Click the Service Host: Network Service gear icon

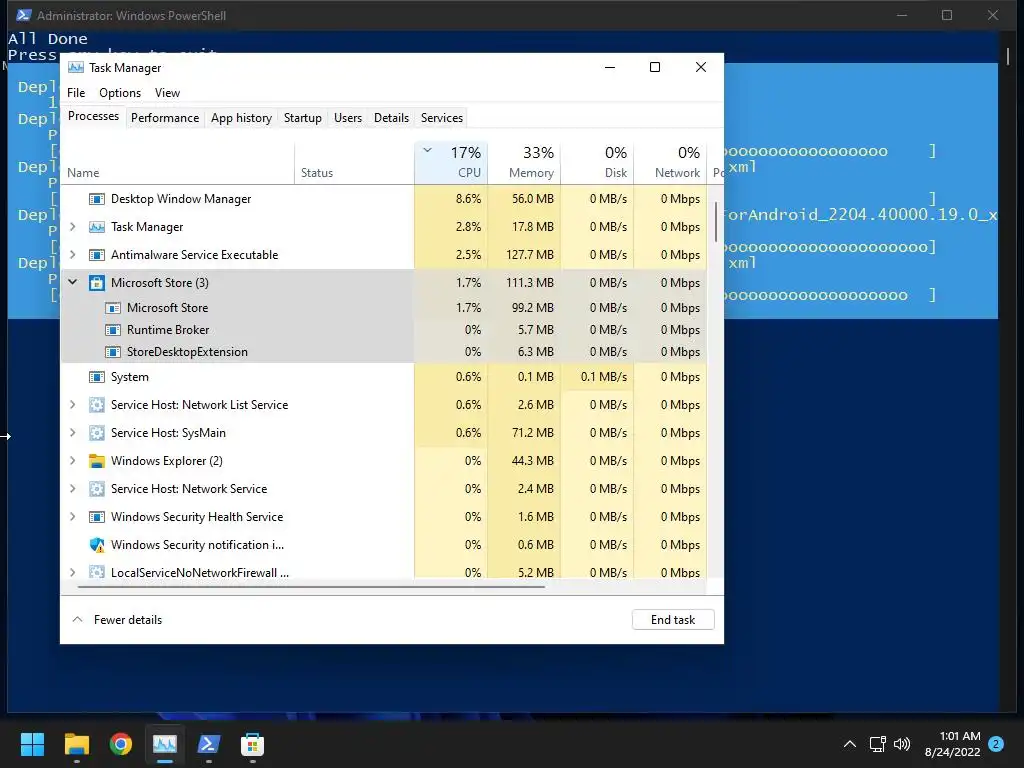pyautogui.click(x=97, y=489)
